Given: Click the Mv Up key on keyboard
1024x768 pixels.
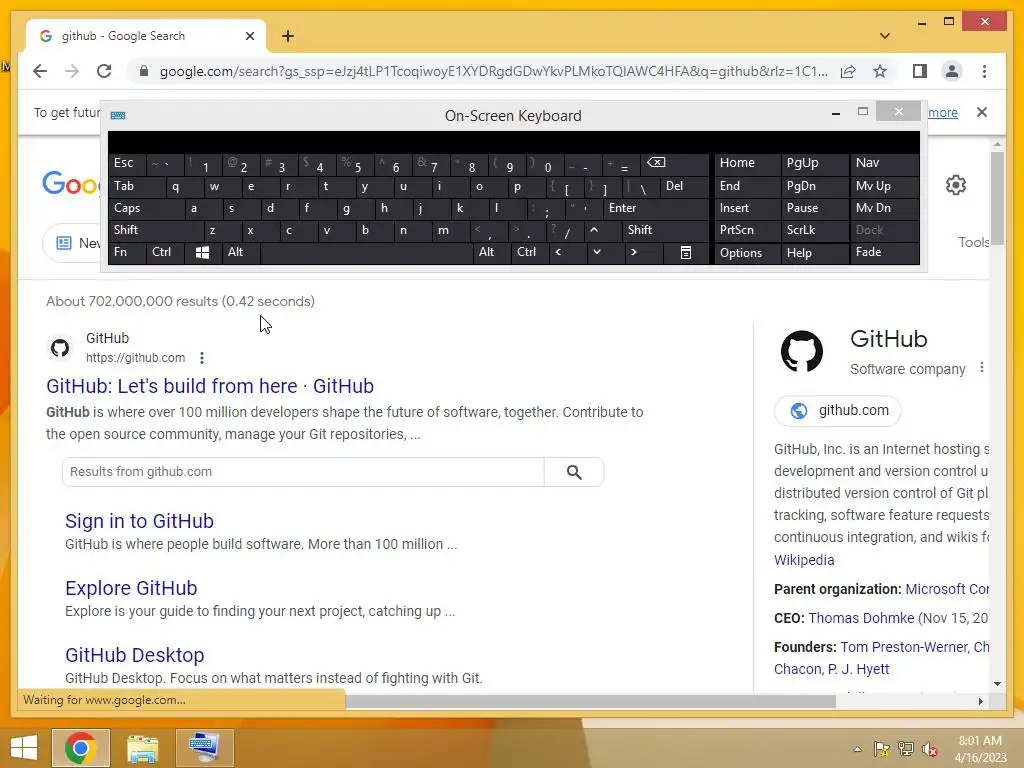Looking at the screenshot, I should (884, 186).
